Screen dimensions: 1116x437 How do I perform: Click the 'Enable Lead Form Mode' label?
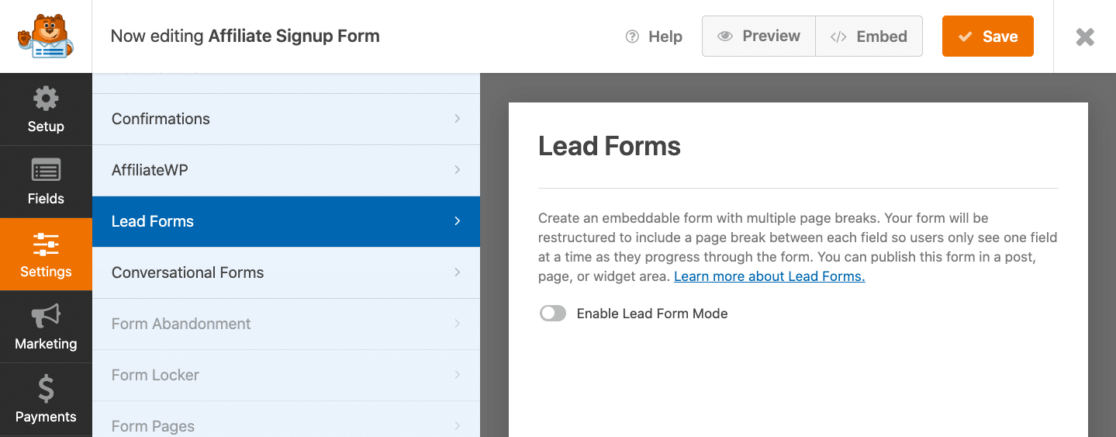point(652,313)
